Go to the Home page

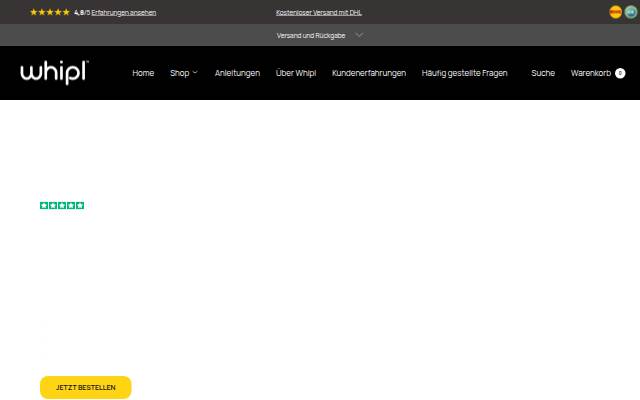point(143,73)
